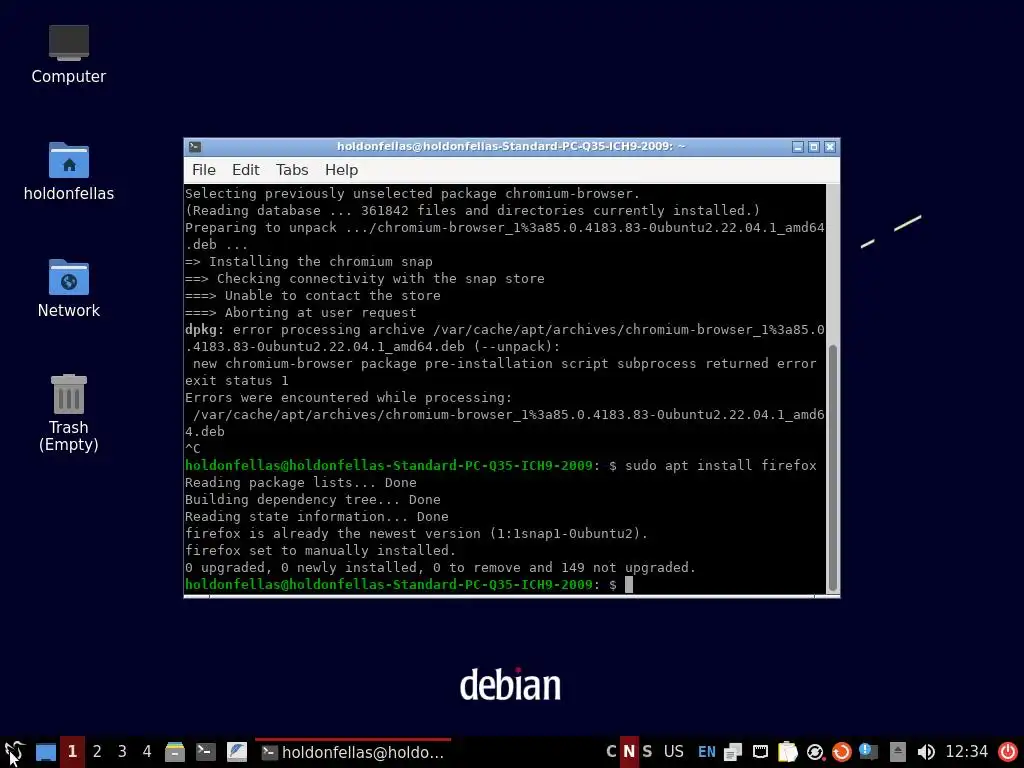Click the 'Building dependency tree... Done' line
The image size is (1024, 768).
(x=313, y=500)
